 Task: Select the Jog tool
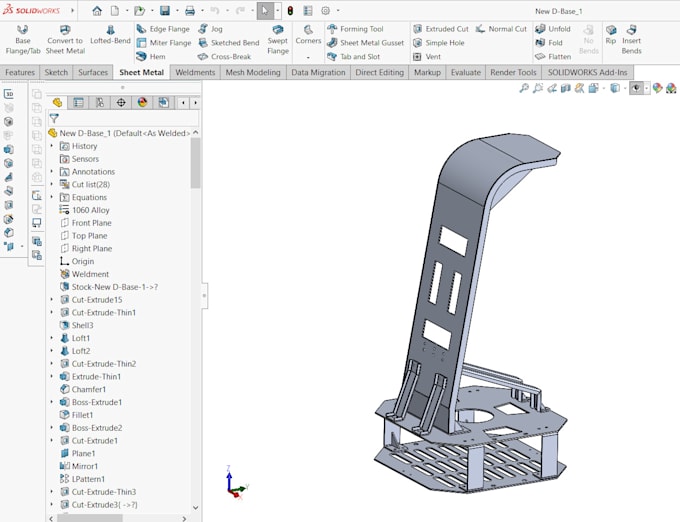tap(210, 29)
